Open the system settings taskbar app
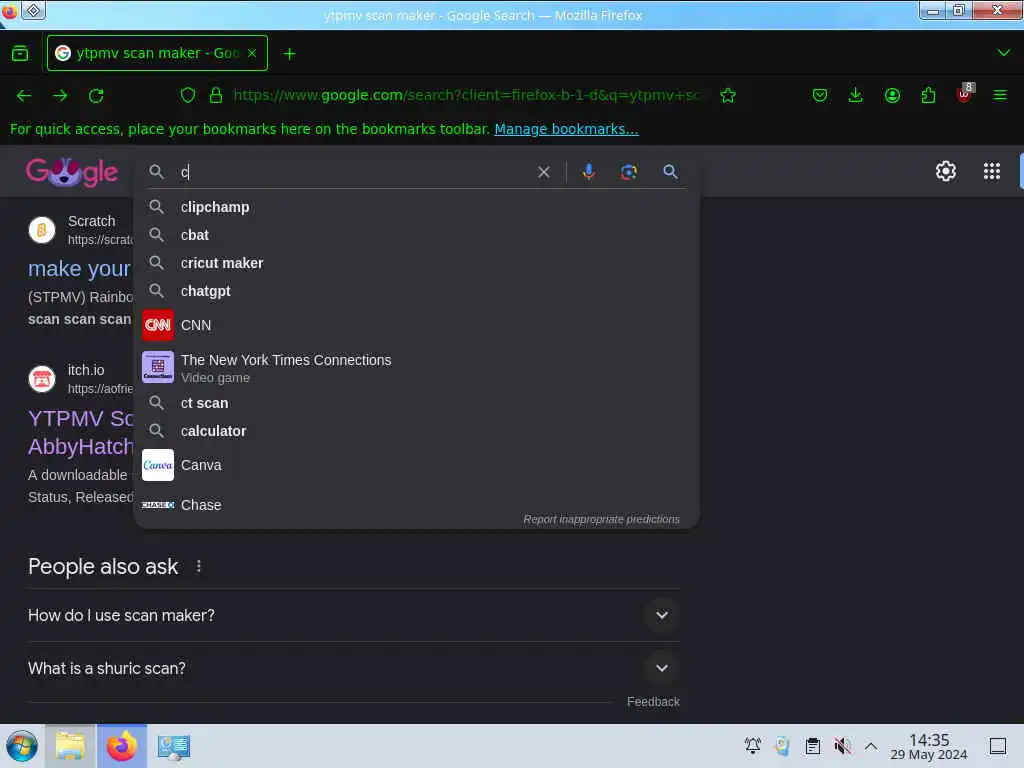Screen dimensions: 1024x768 (x=174, y=746)
